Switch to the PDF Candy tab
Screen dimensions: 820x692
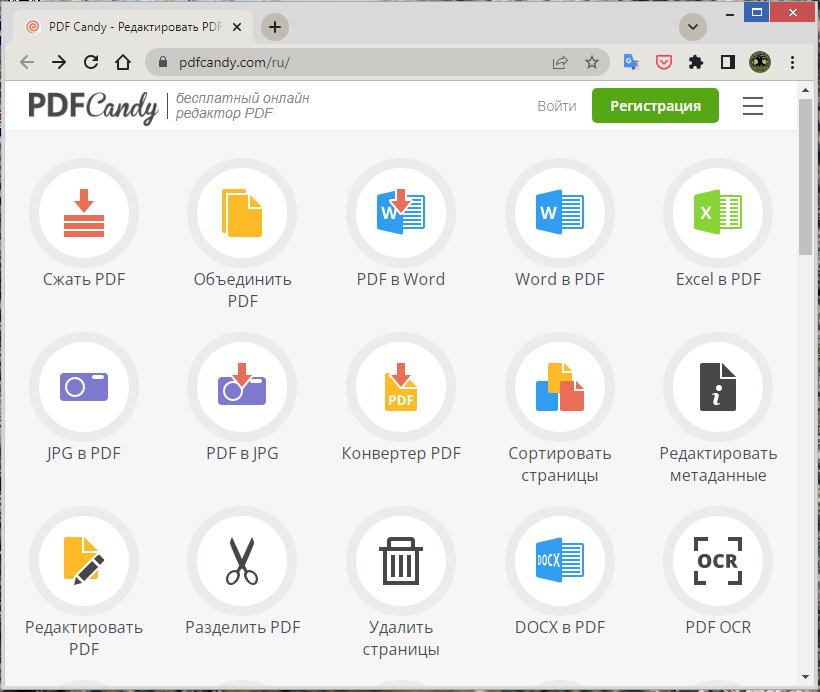[x=131, y=27]
